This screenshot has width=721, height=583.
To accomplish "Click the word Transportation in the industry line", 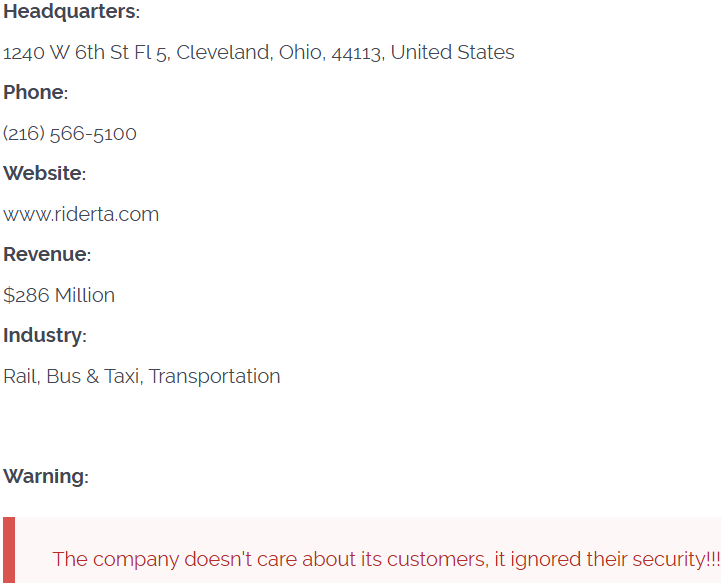I will pos(214,377).
